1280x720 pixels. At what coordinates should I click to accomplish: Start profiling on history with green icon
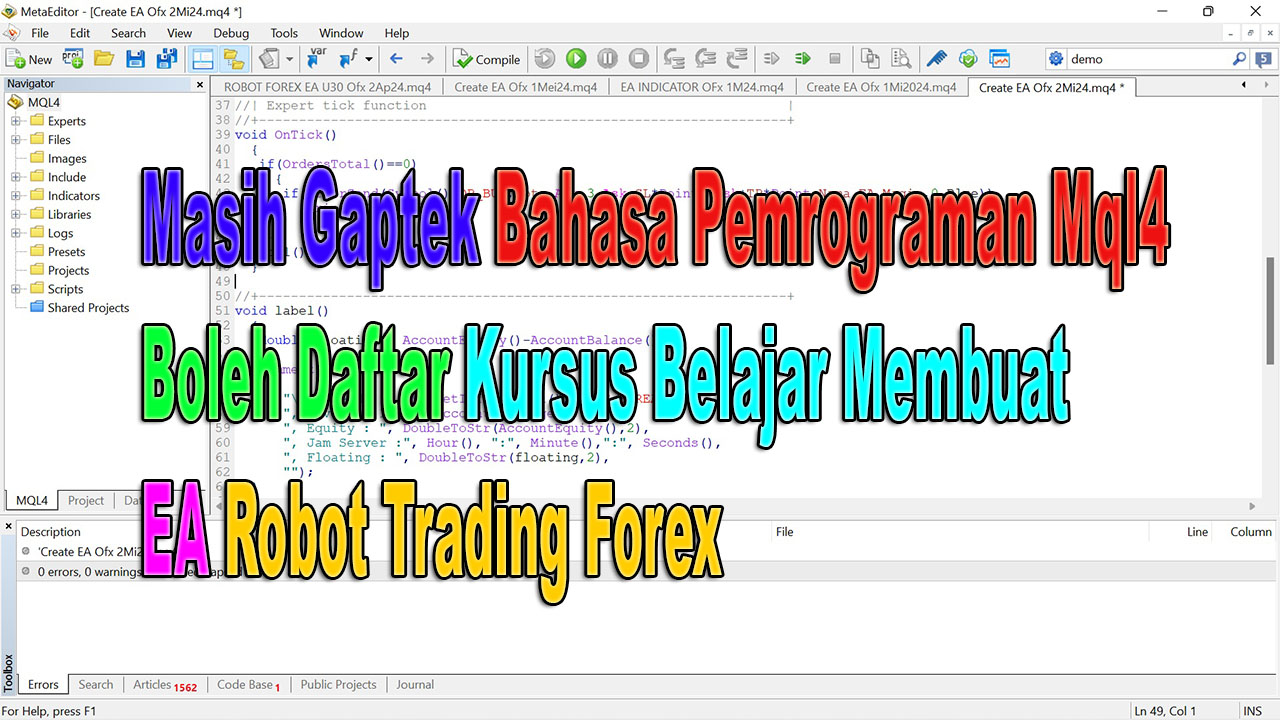click(x=803, y=59)
